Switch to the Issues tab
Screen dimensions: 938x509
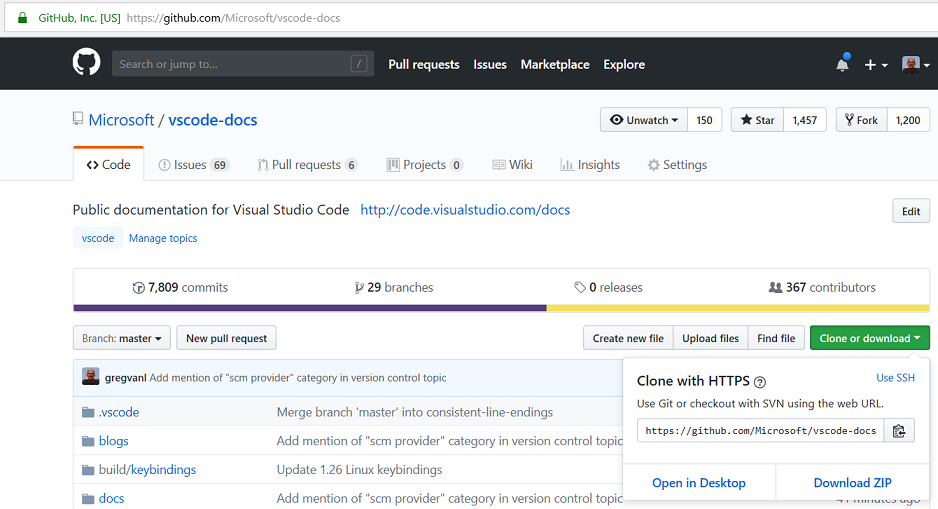pyautogui.click(x=194, y=164)
